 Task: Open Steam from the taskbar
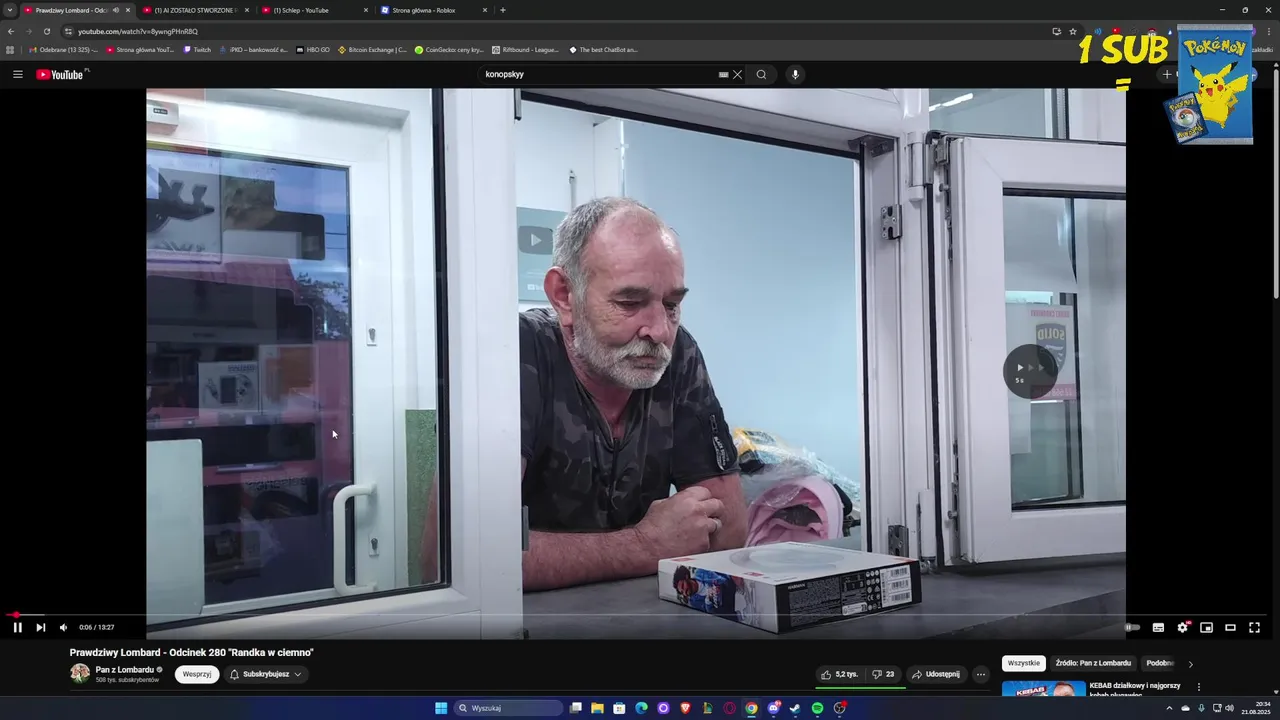(795, 708)
